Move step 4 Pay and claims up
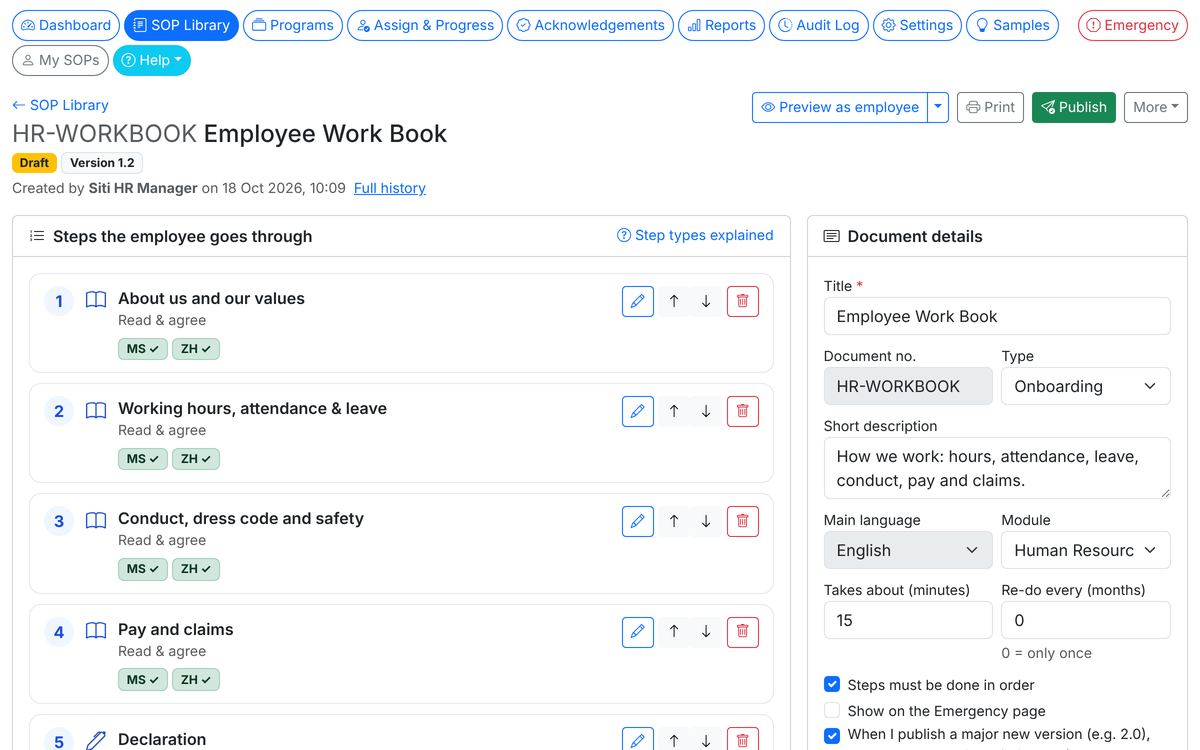 tap(674, 632)
